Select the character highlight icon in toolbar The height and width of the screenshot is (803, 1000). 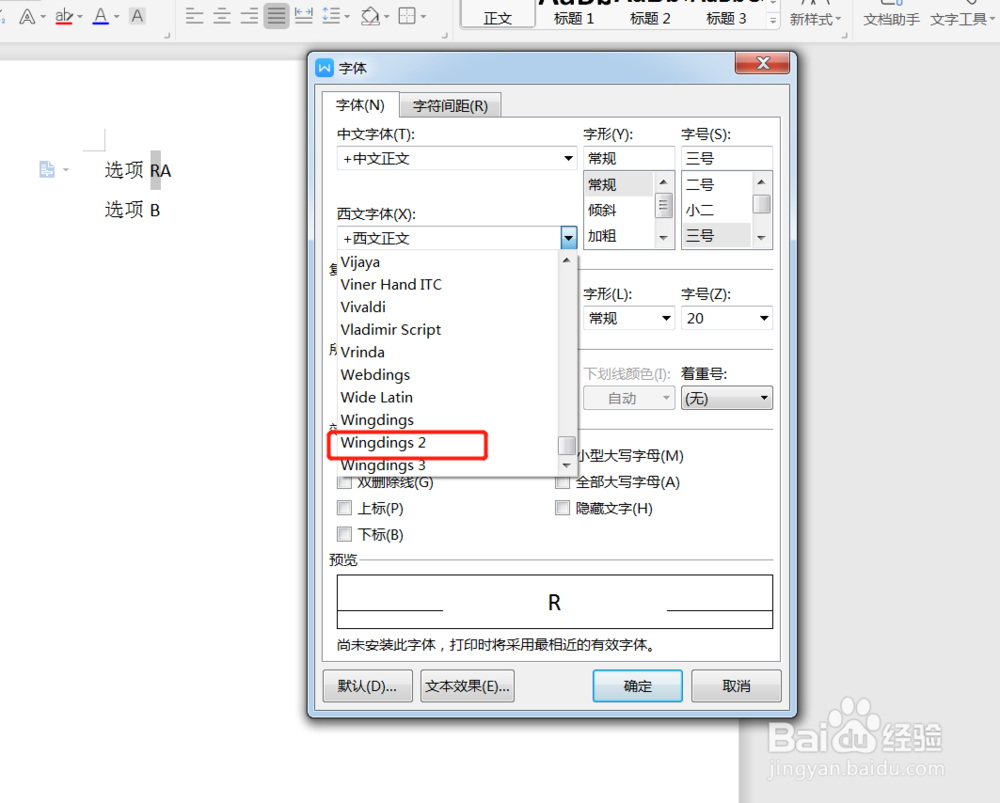click(62, 17)
